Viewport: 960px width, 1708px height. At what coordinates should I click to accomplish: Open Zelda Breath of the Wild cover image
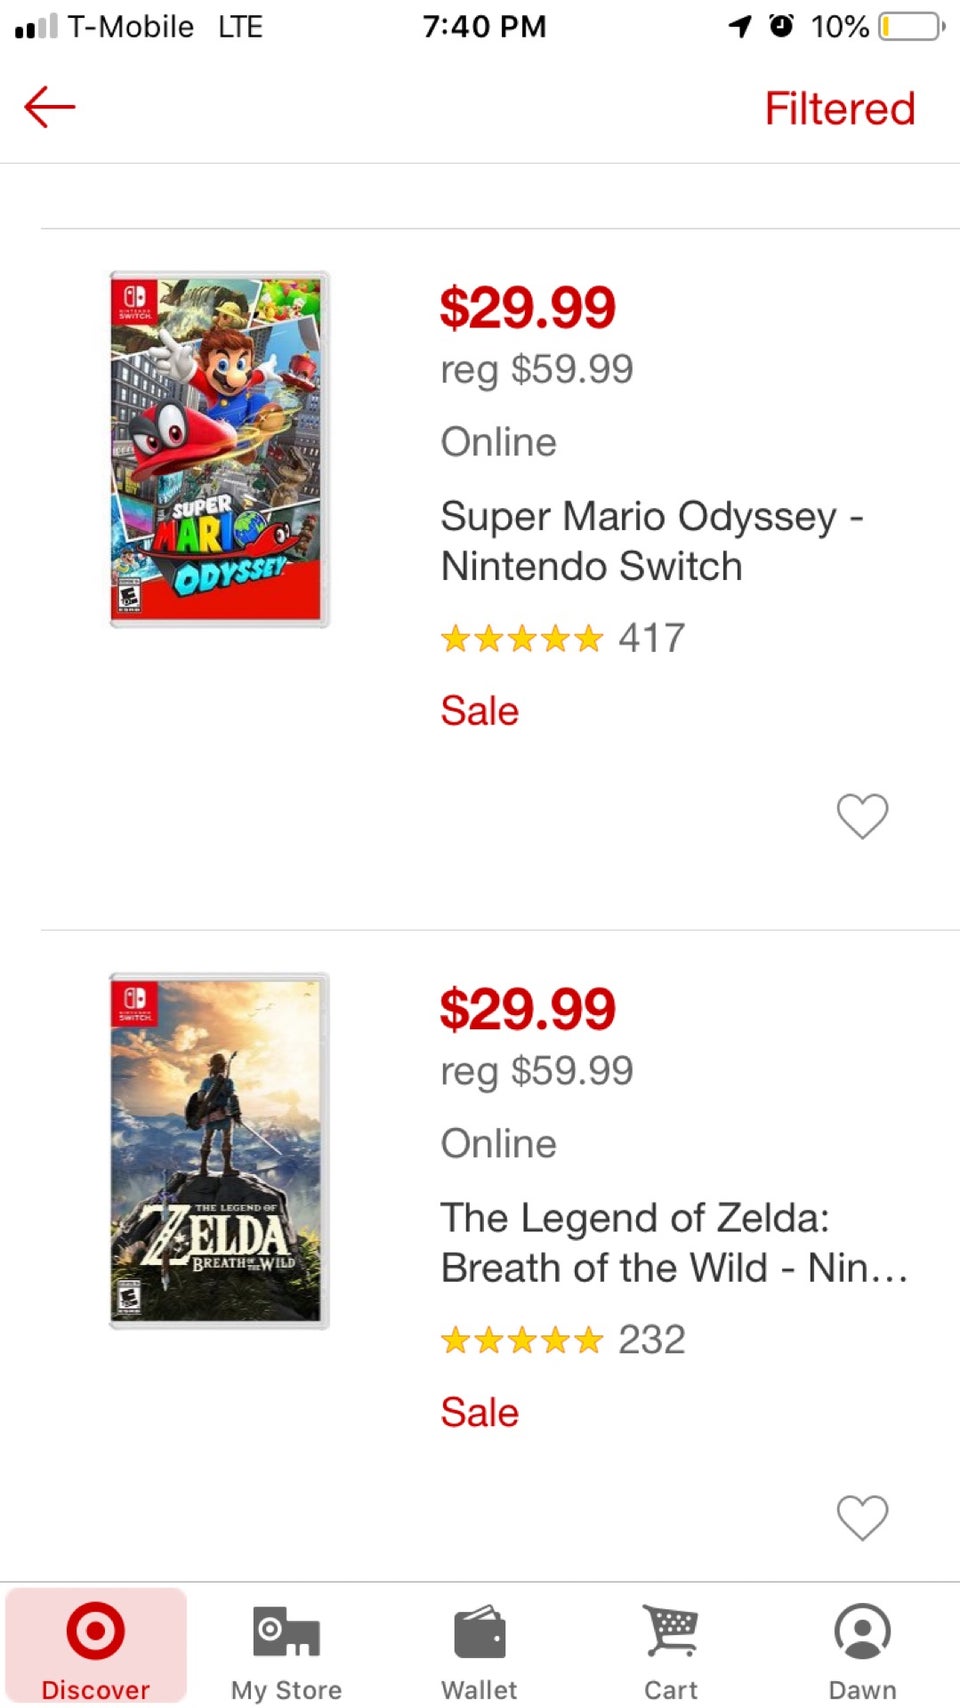click(x=219, y=1151)
